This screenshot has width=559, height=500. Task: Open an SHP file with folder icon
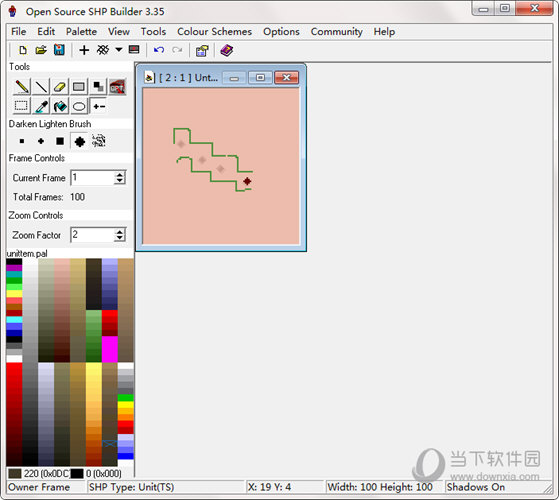click(41, 50)
